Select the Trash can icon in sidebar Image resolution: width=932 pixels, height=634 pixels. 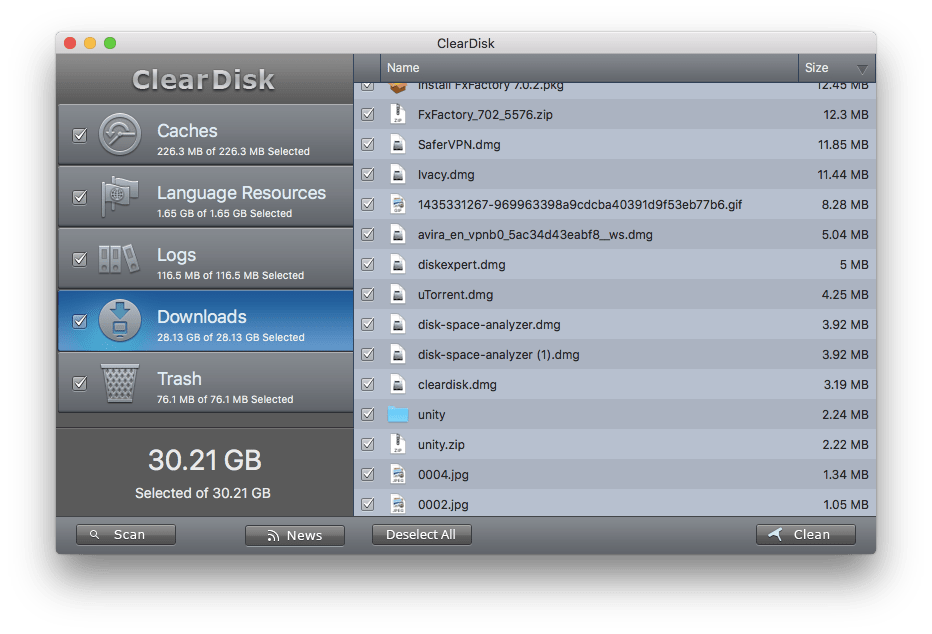(x=120, y=383)
